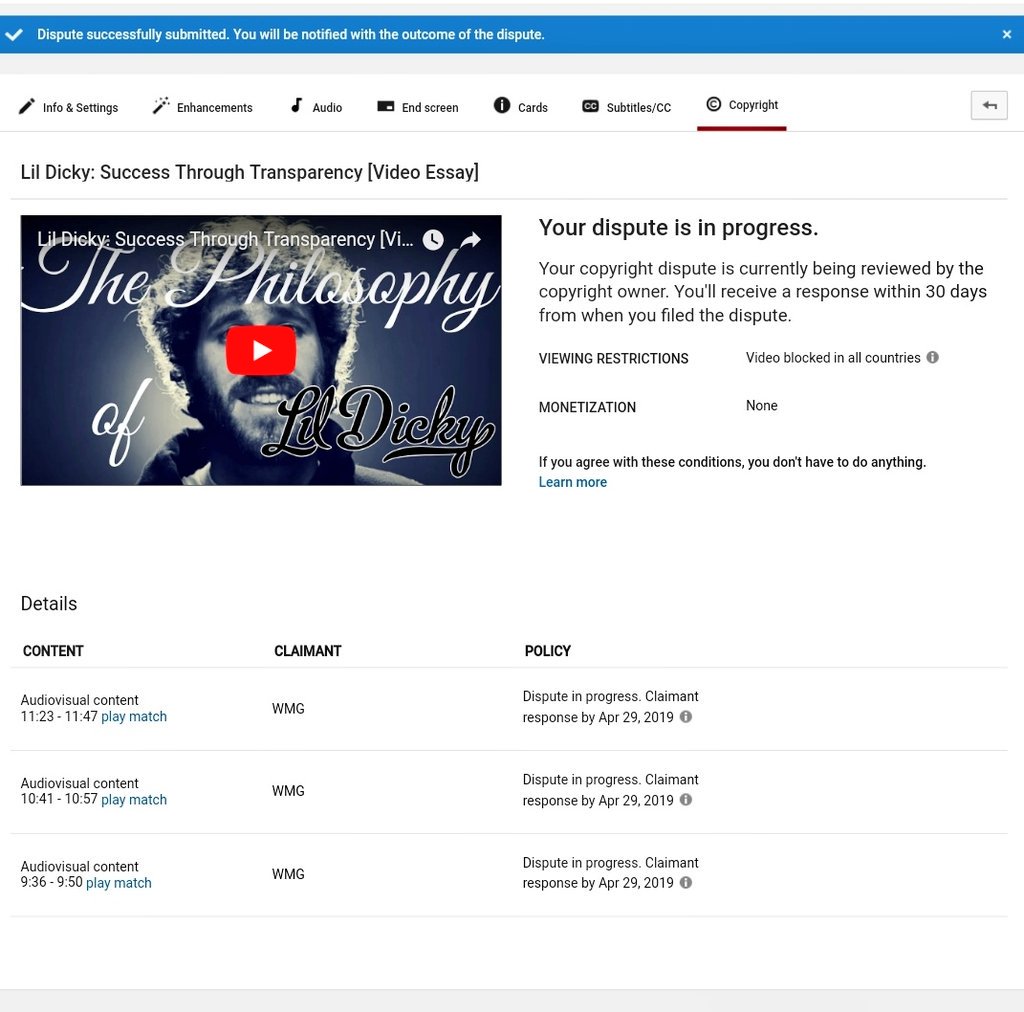Viewport: 1024px width, 1012px height.
Task: Click the monetization value 'None'
Action: 761,405
